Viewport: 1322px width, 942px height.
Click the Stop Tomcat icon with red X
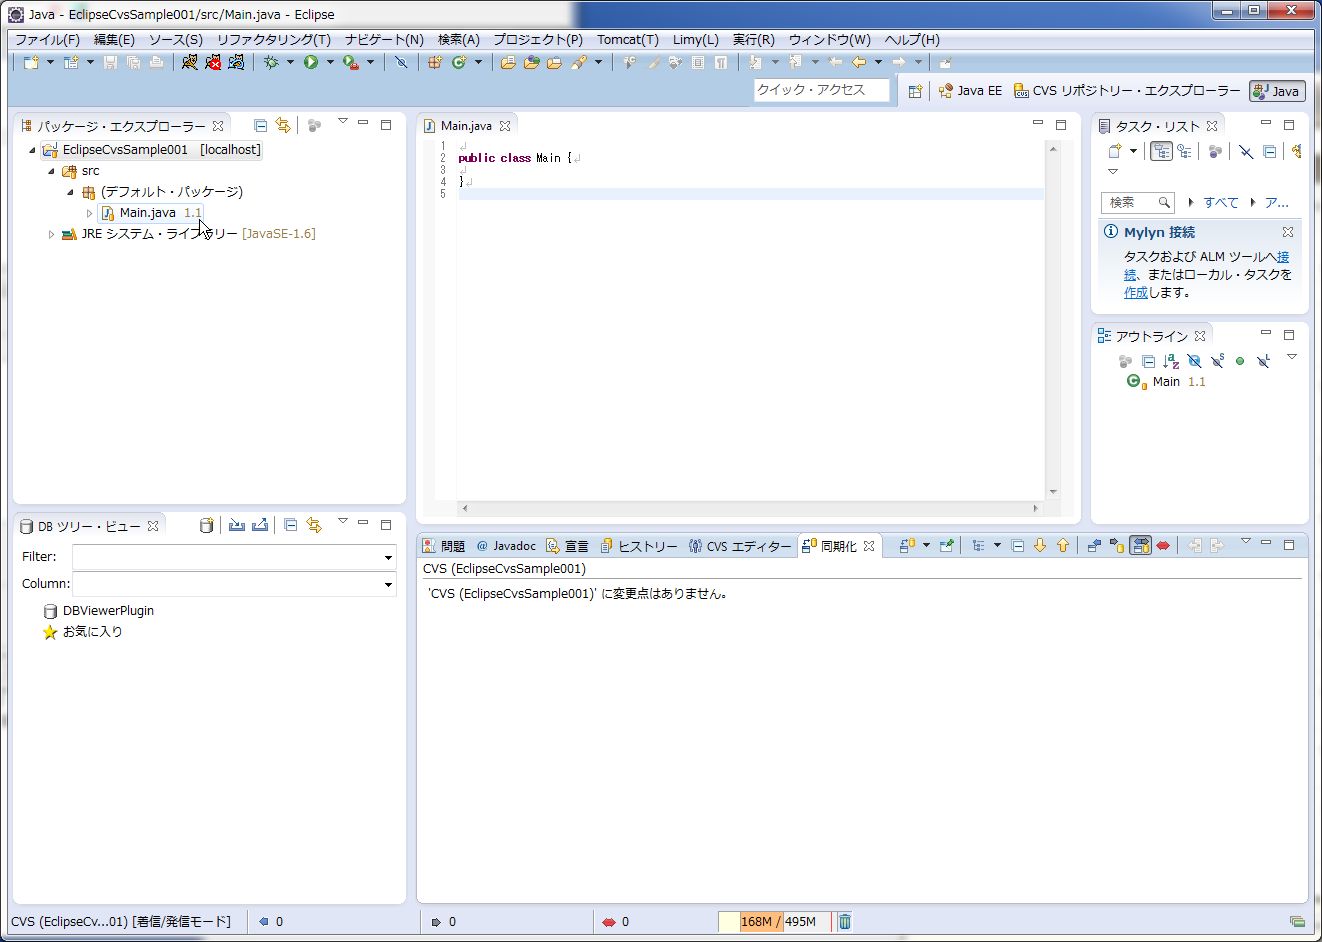tap(213, 62)
